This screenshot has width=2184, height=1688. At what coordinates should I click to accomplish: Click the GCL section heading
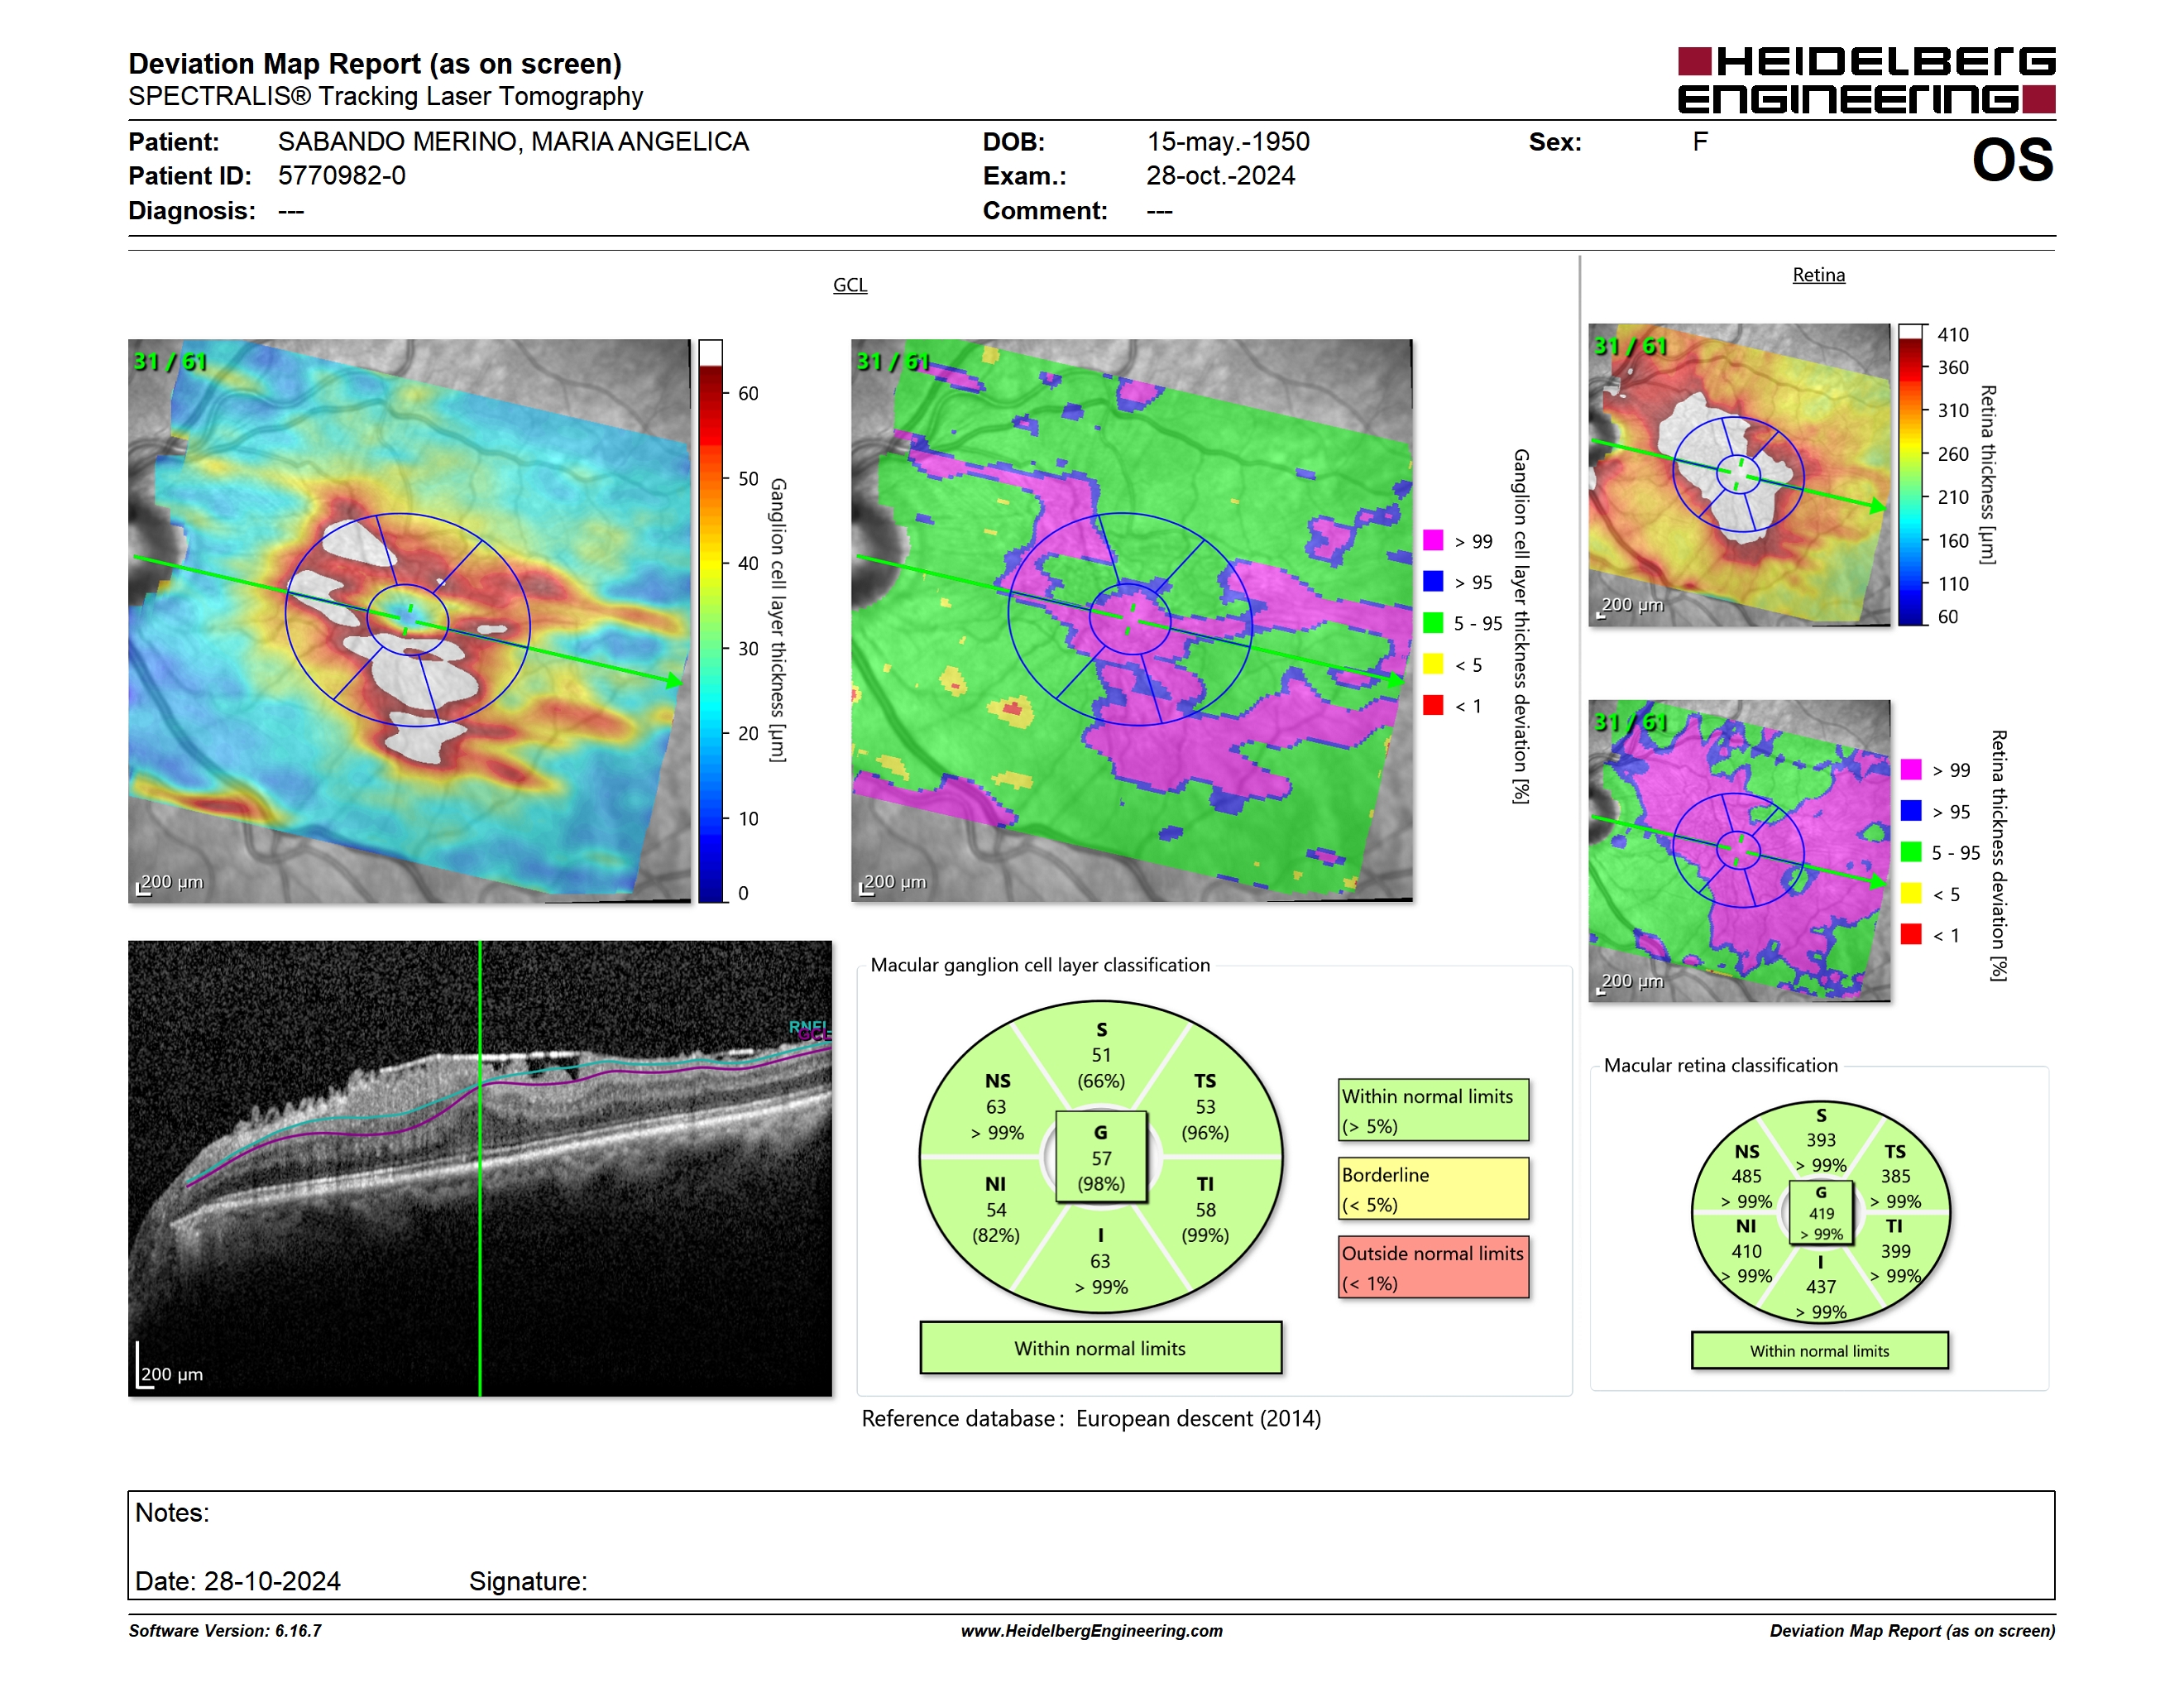point(850,285)
